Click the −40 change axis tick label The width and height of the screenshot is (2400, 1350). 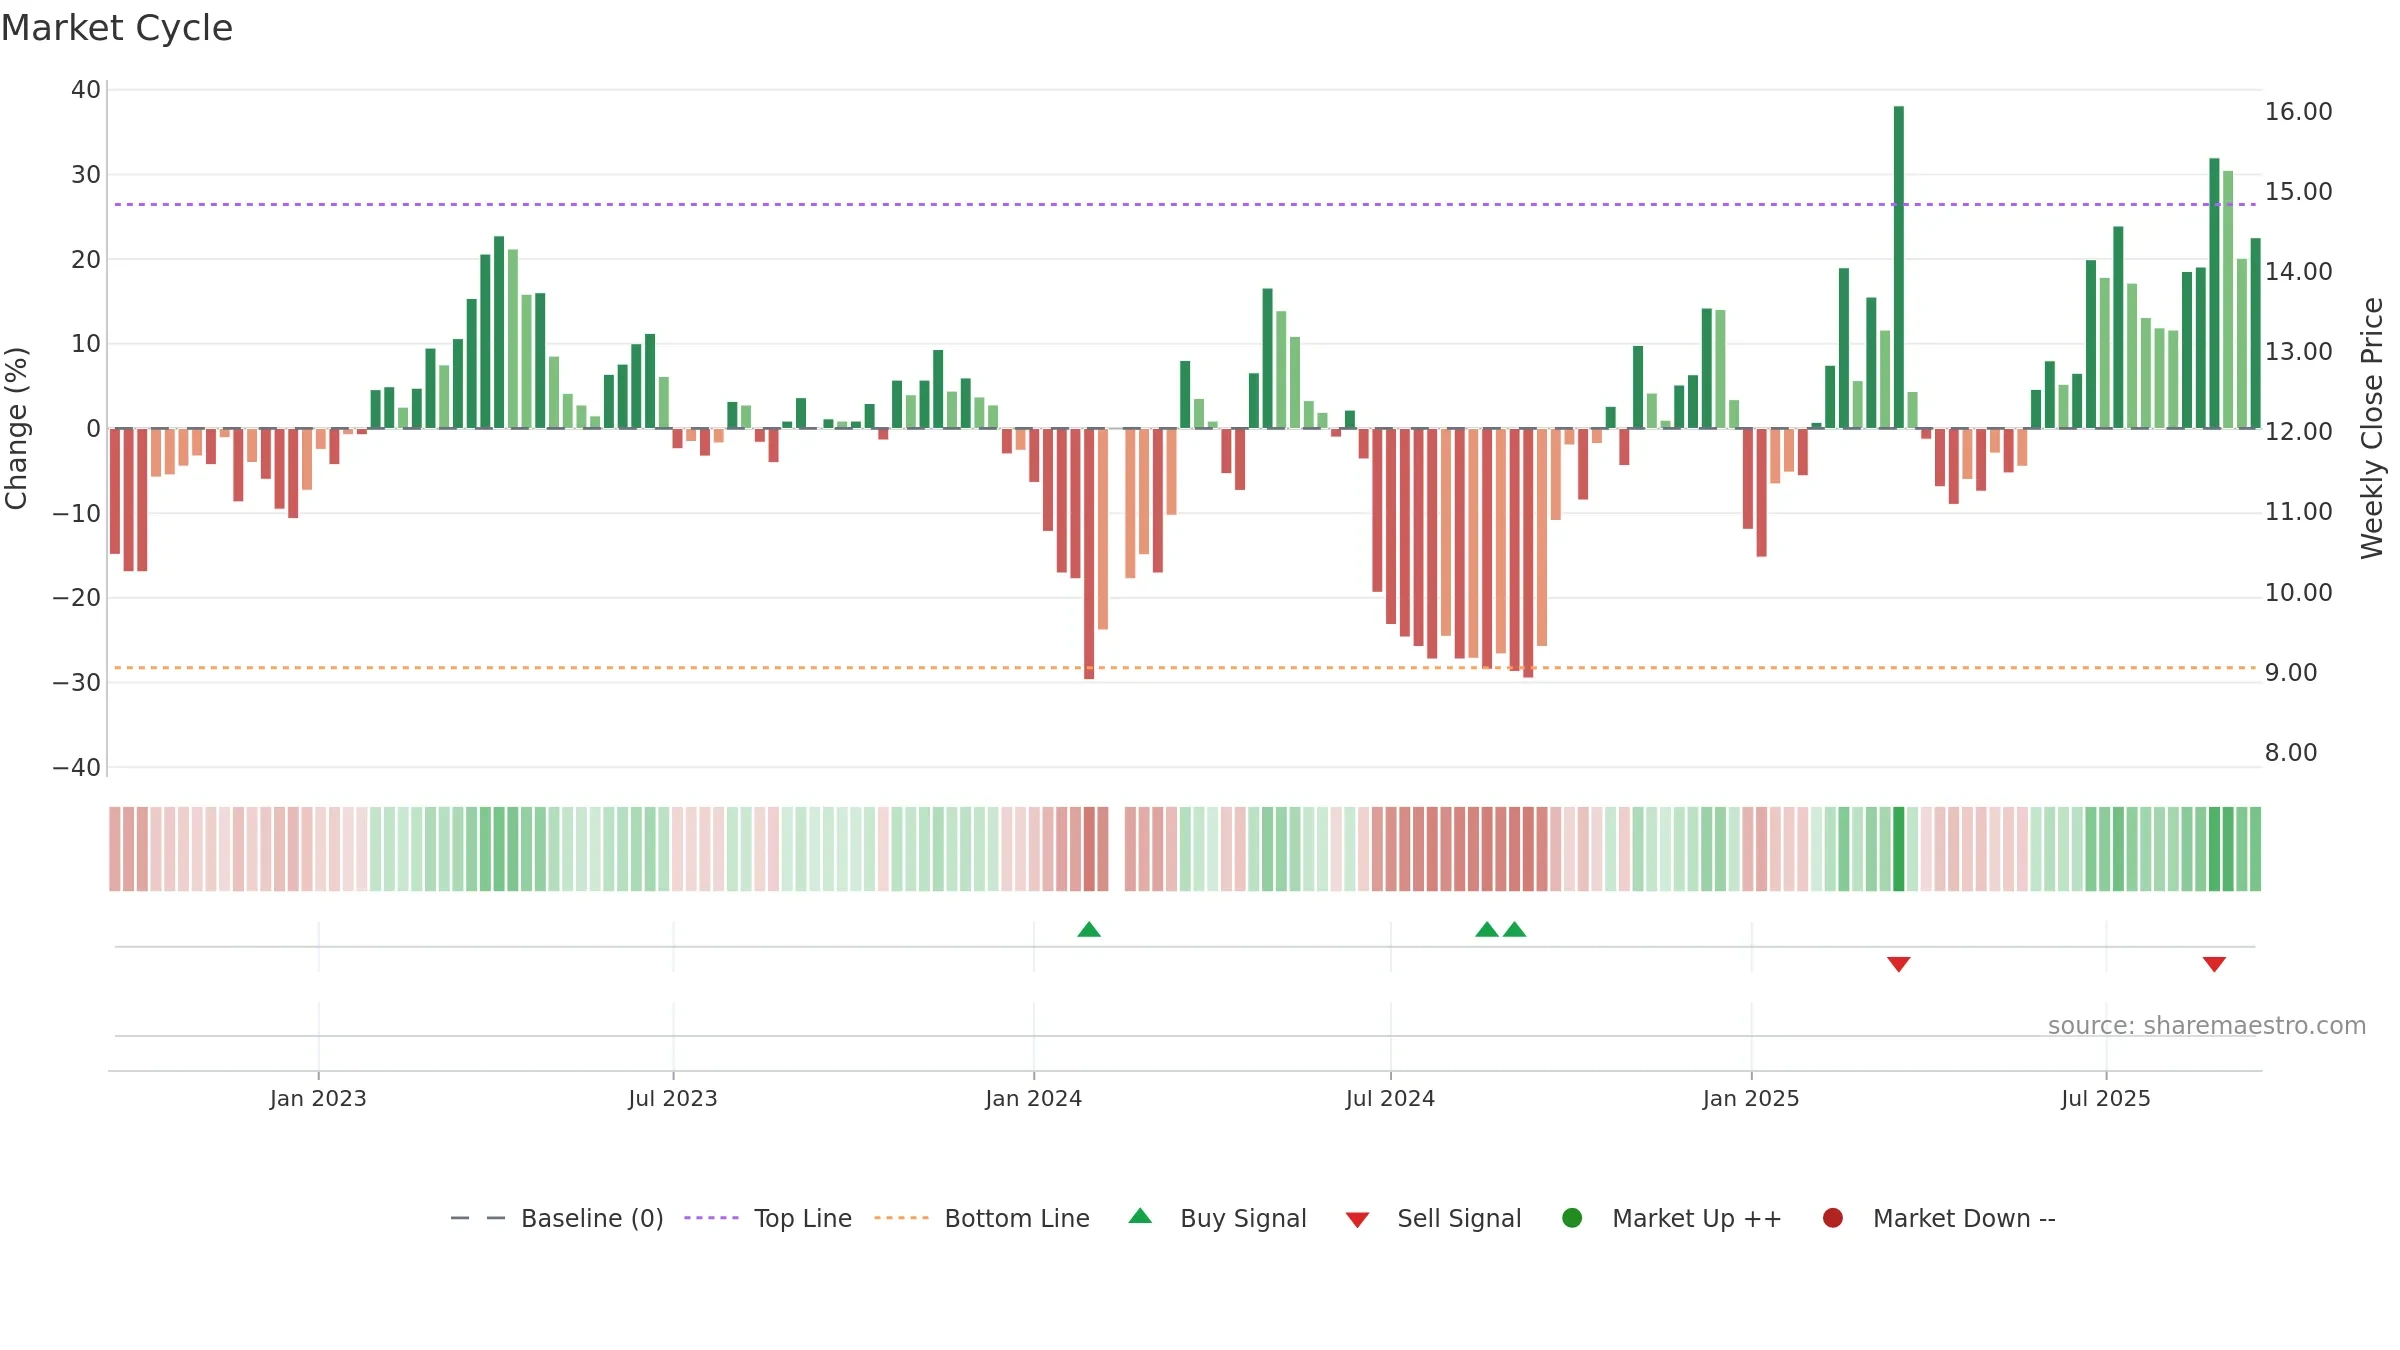click(77, 768)
